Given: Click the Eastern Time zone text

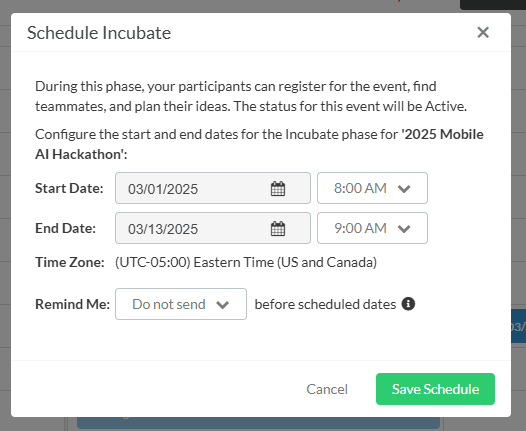Looking at the screenshot, I should [x=246, y=262].
